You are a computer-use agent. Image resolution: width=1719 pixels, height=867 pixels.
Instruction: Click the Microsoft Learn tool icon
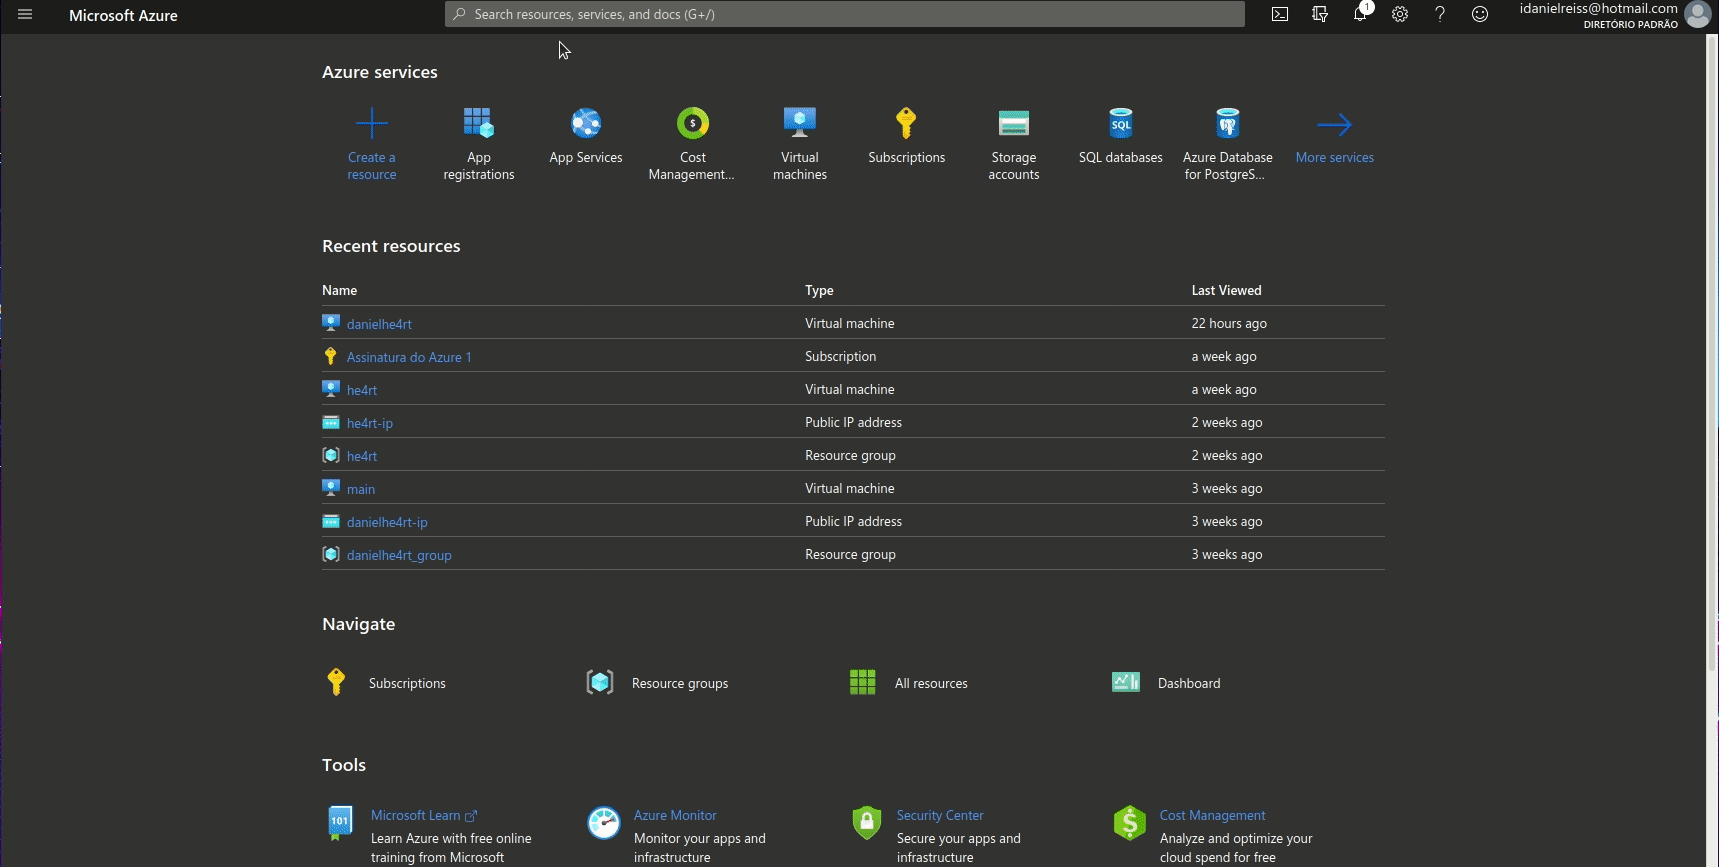[x=340, y=822]
